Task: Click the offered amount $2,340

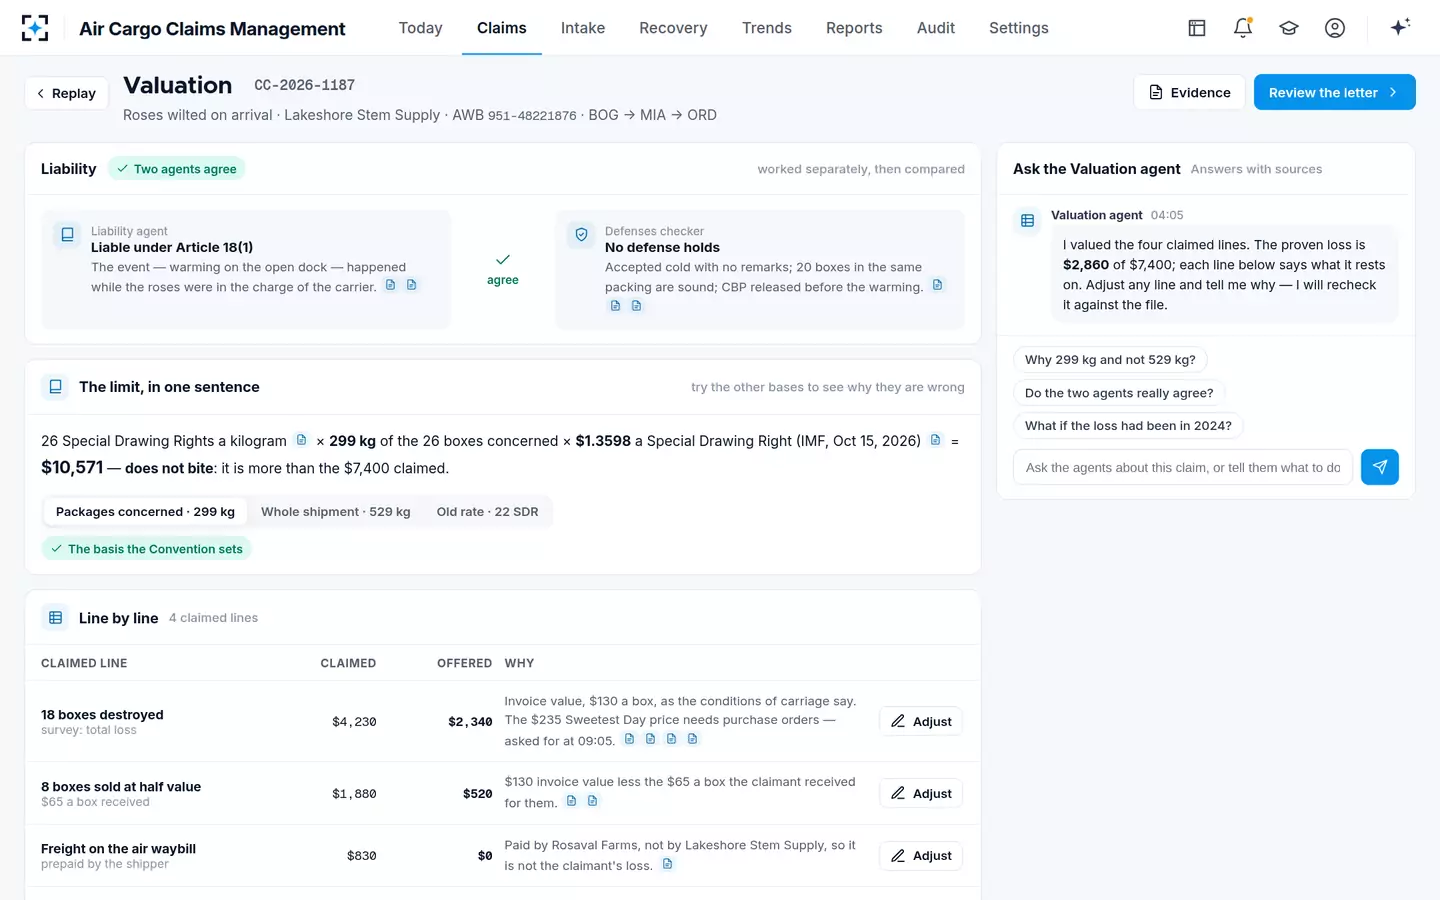Action: [470, 721]
